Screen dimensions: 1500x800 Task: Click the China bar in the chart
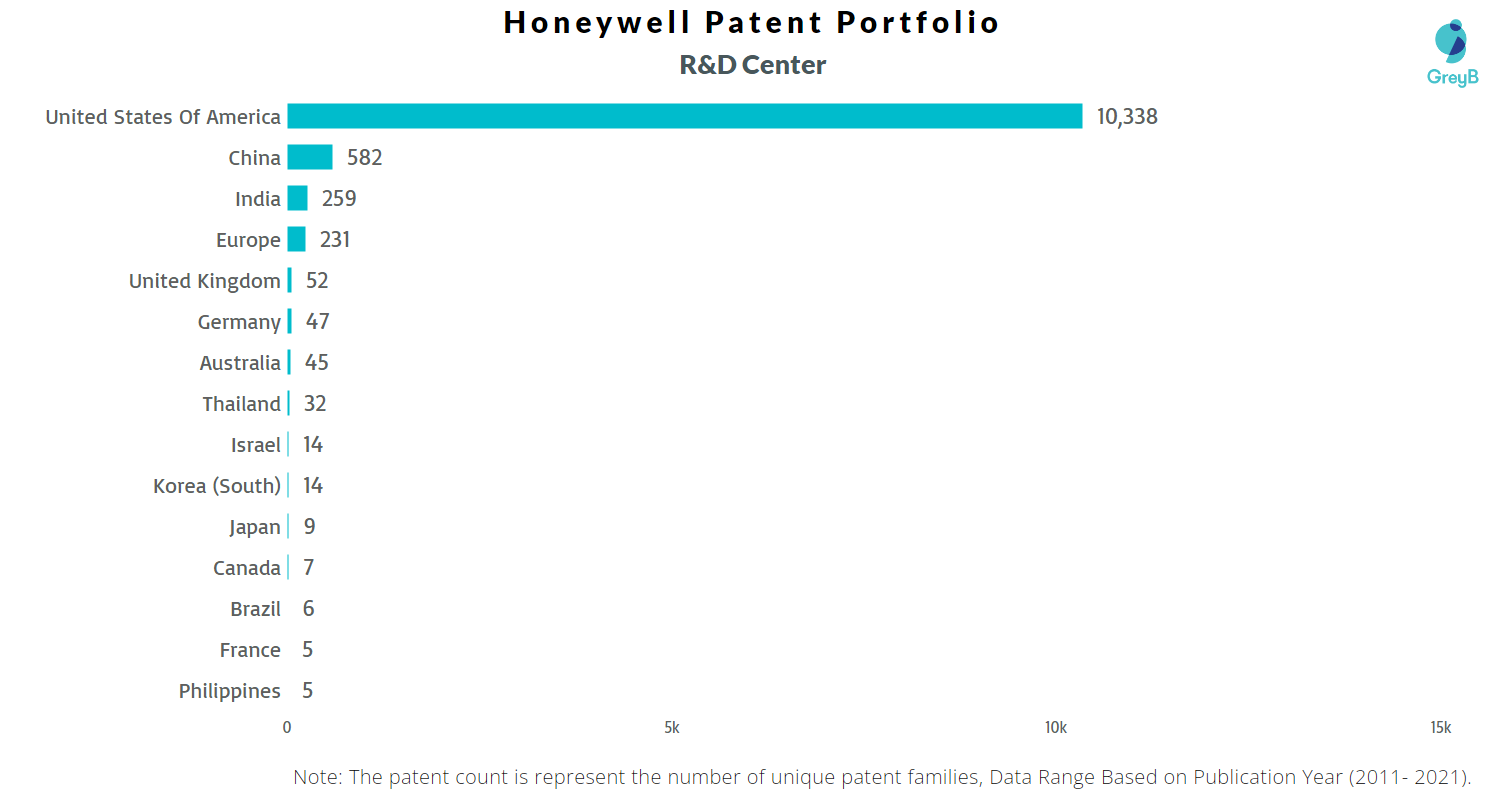click(310, 157)
